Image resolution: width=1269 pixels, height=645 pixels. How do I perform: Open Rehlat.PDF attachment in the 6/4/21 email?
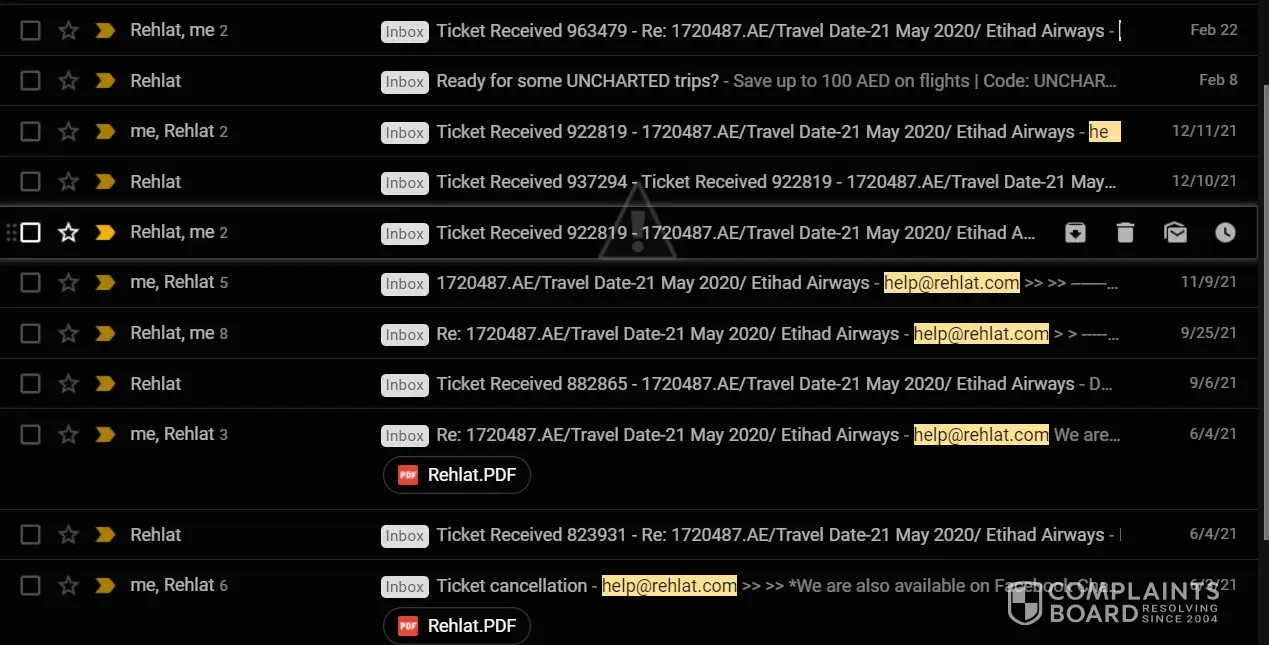(457, 475)
